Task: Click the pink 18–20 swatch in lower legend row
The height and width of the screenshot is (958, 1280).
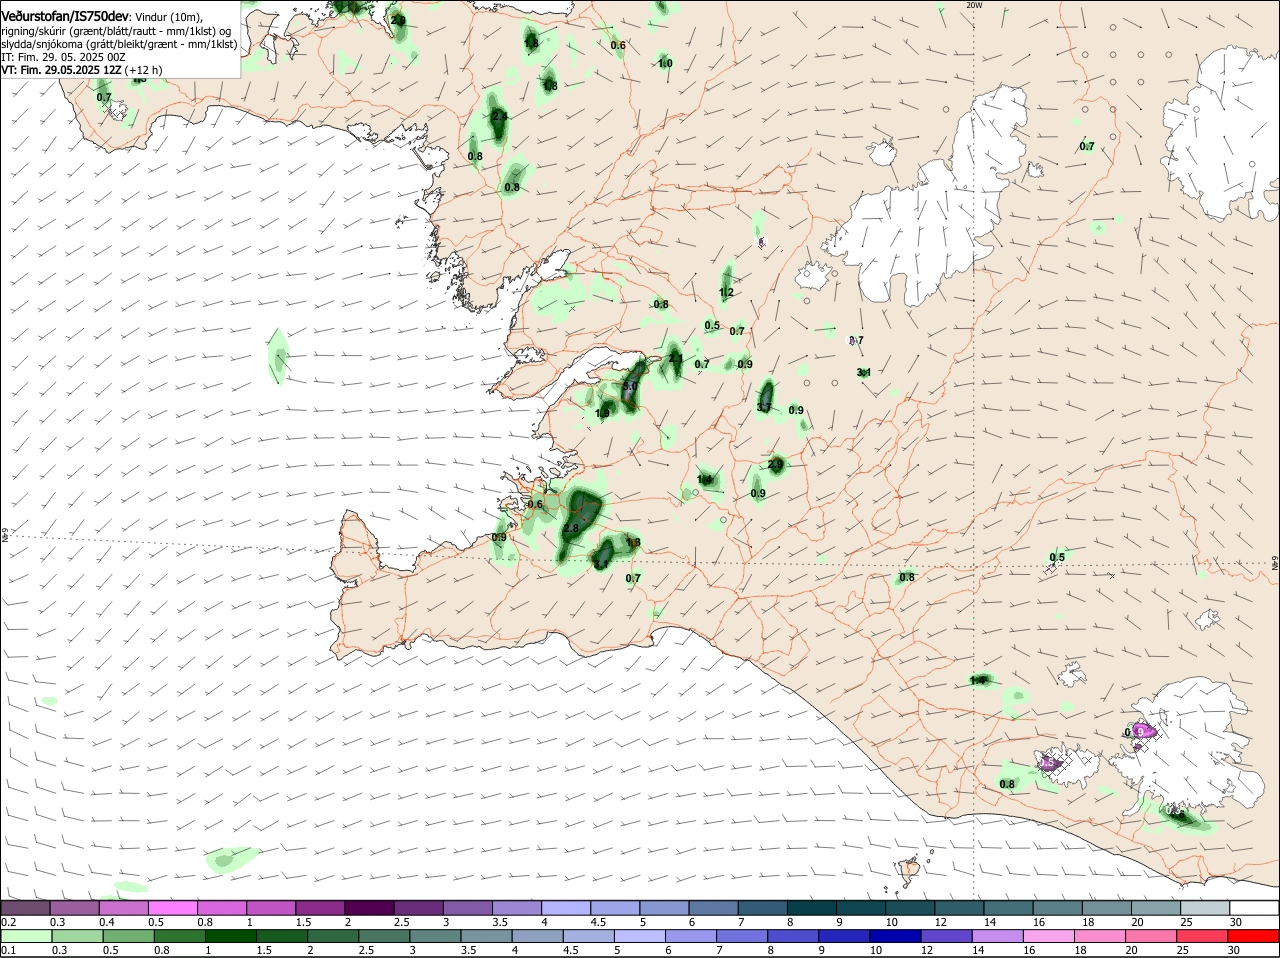Action: pyautogui.click(x=1101, y=936)
